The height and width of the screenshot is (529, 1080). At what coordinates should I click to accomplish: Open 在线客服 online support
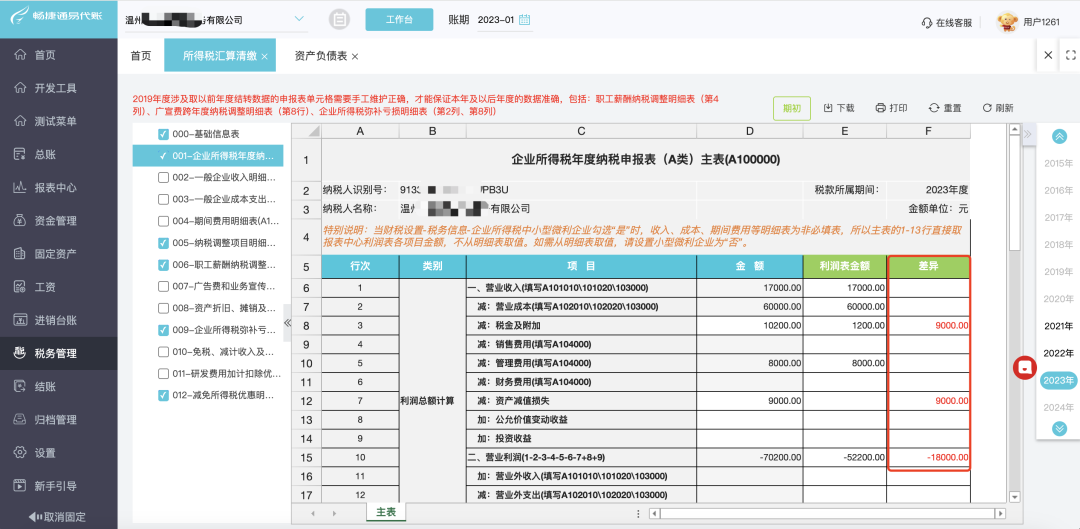click(x=947, y=22)
